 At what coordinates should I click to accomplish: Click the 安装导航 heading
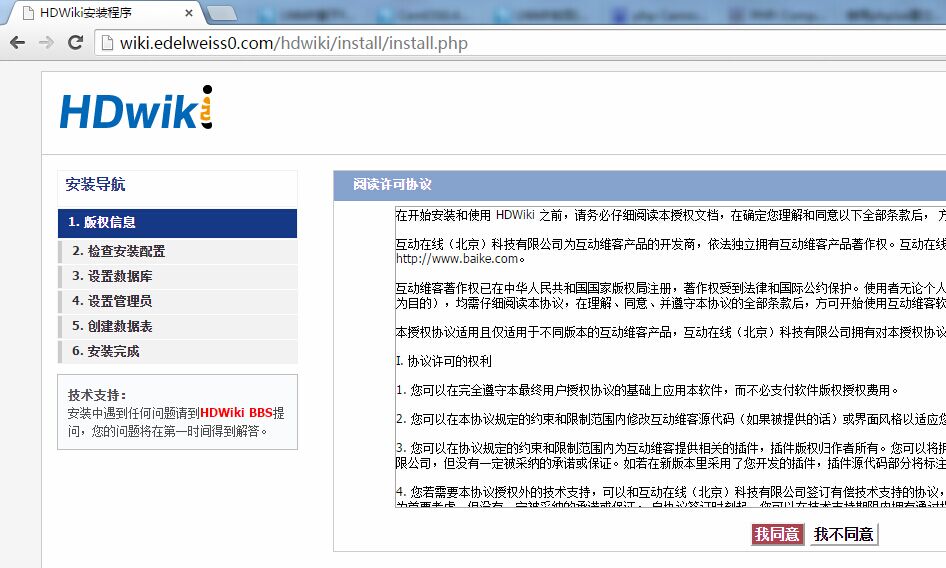[95, 185]
